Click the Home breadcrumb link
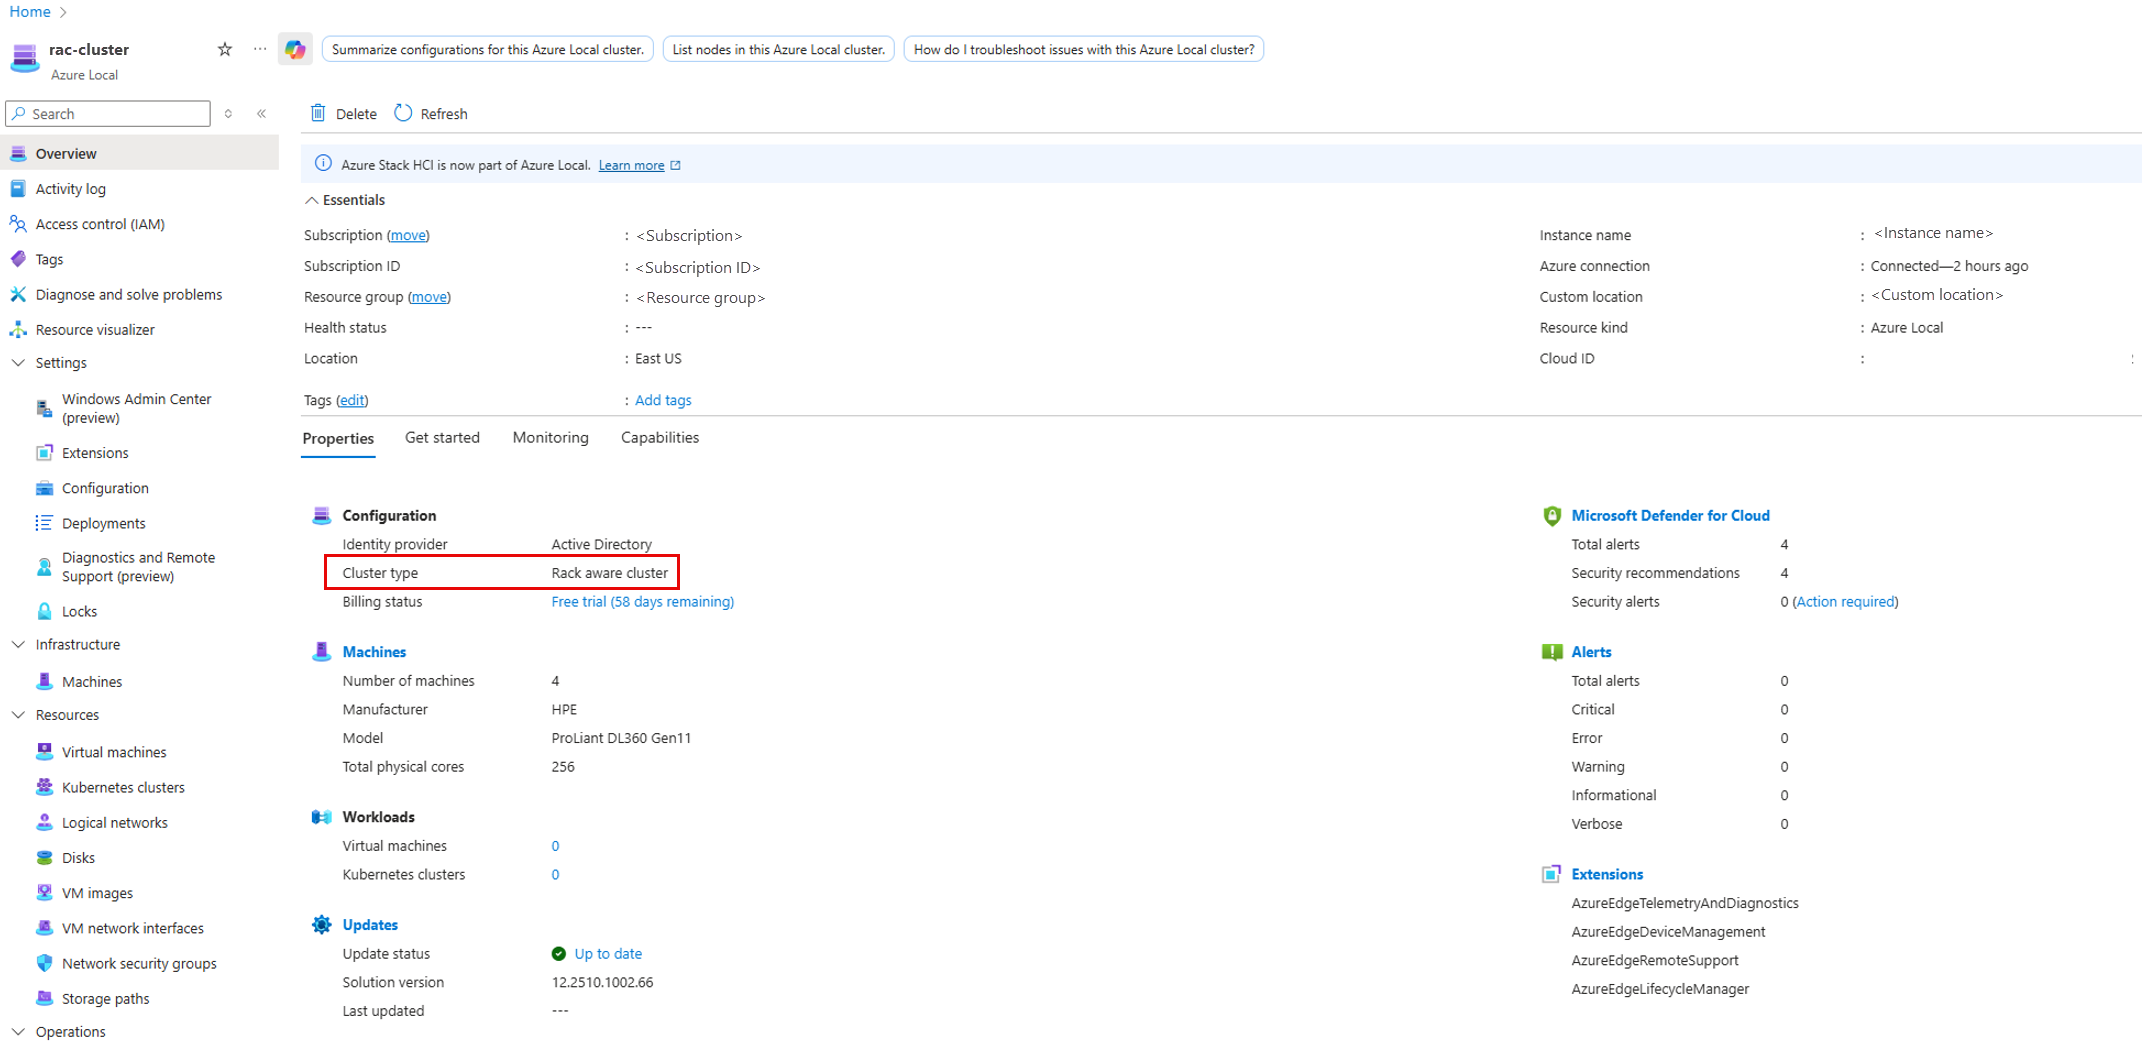Image resolution: width=2142 pixels, height=1046 pixels. (30, 12)
